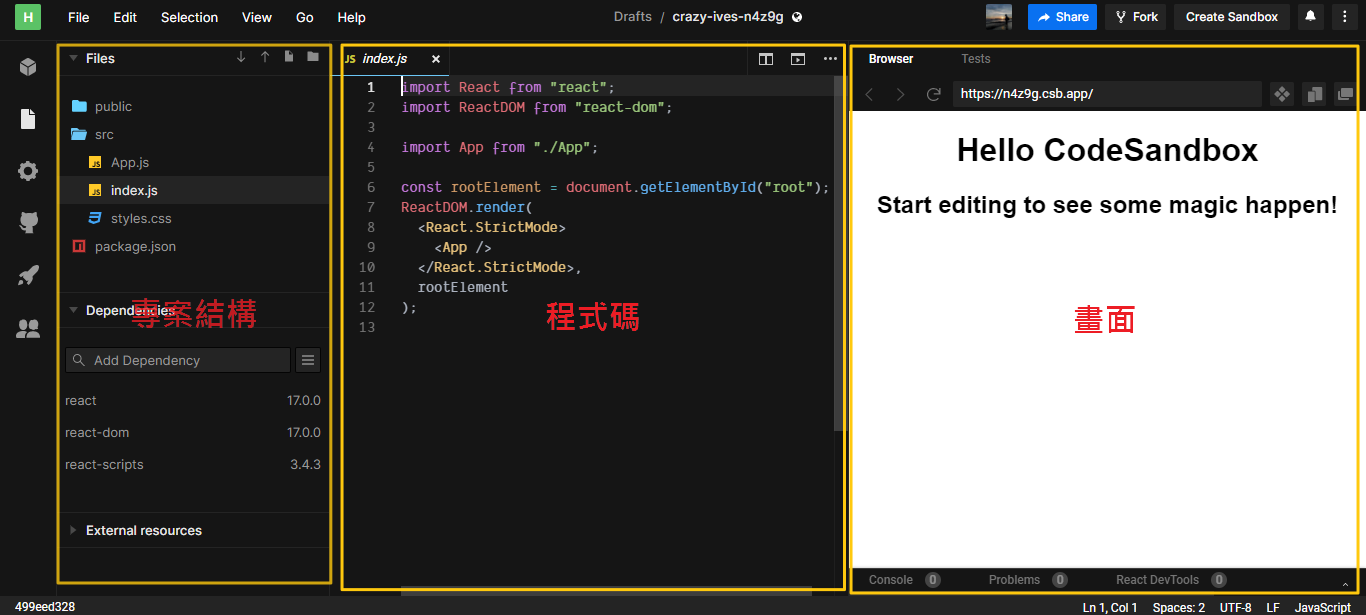Click the new folder icon in Files header
The width and height of the screenshot is (1366, 615).
pyautogui.click(x=313, y=57)
